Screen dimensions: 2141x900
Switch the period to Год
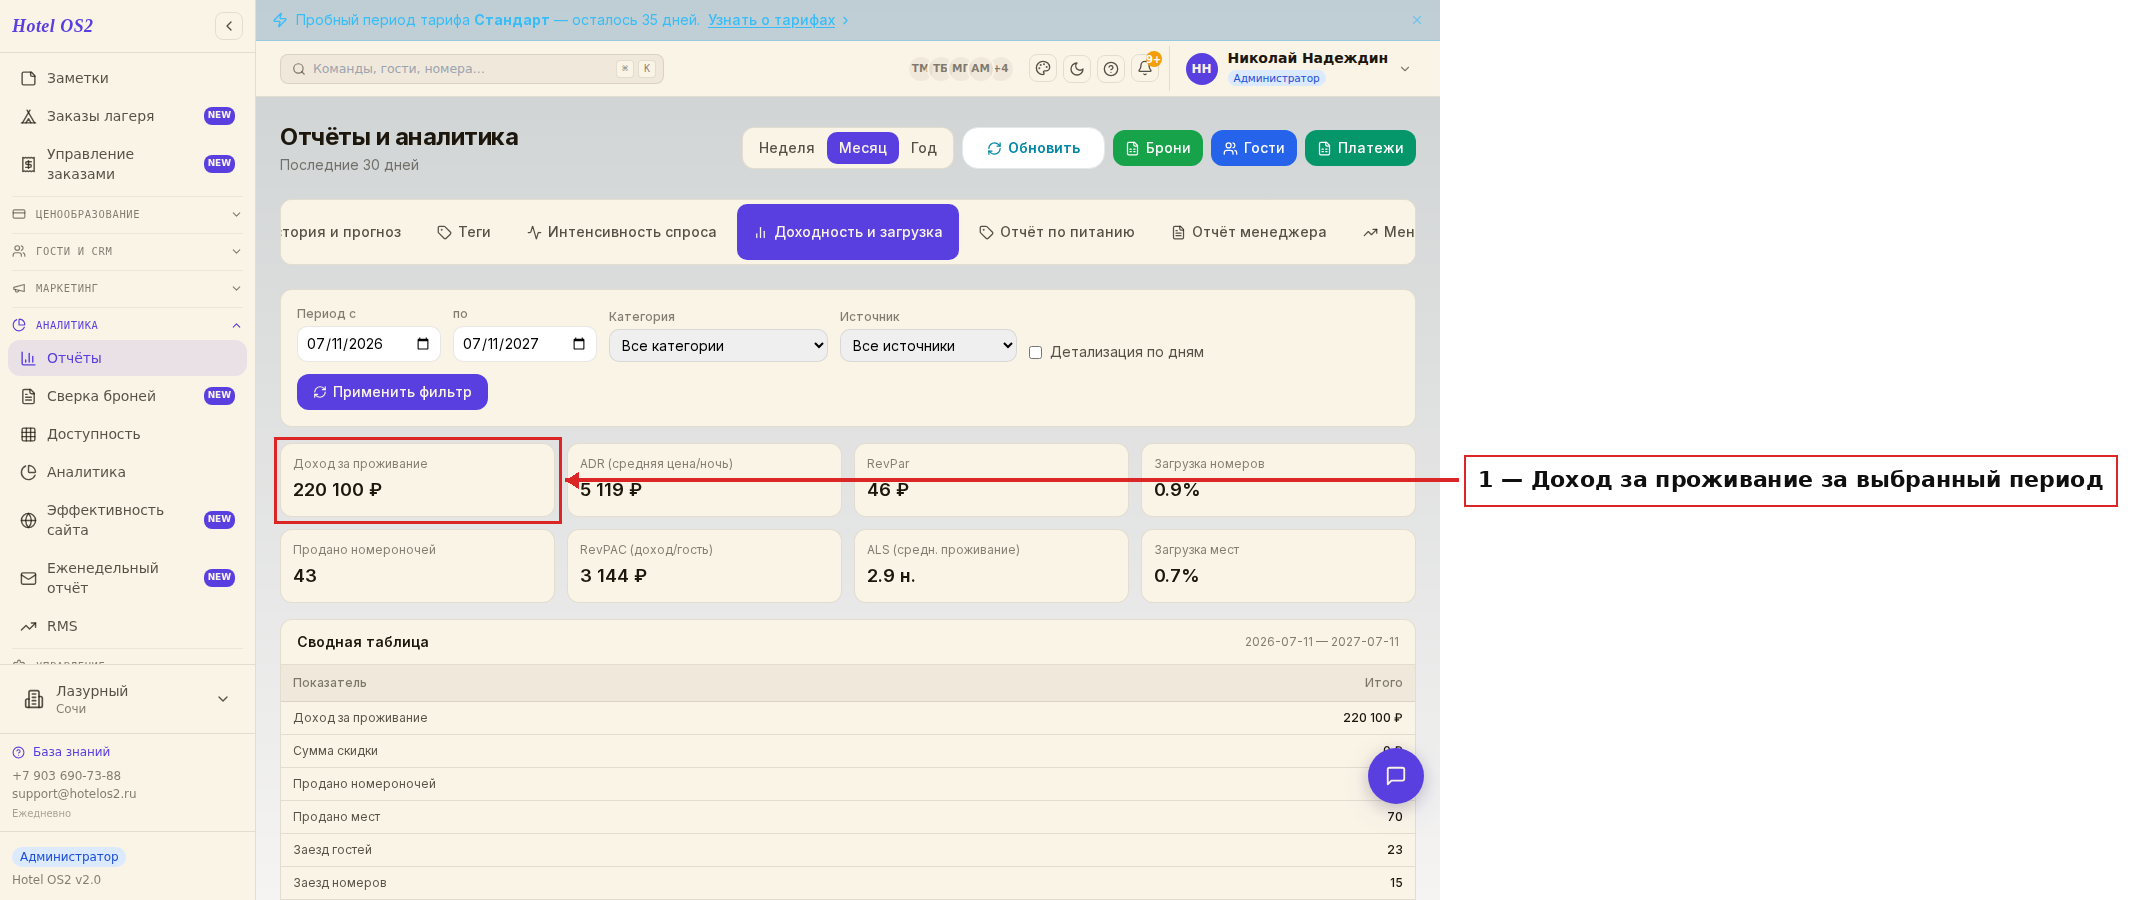coord(923,148)
